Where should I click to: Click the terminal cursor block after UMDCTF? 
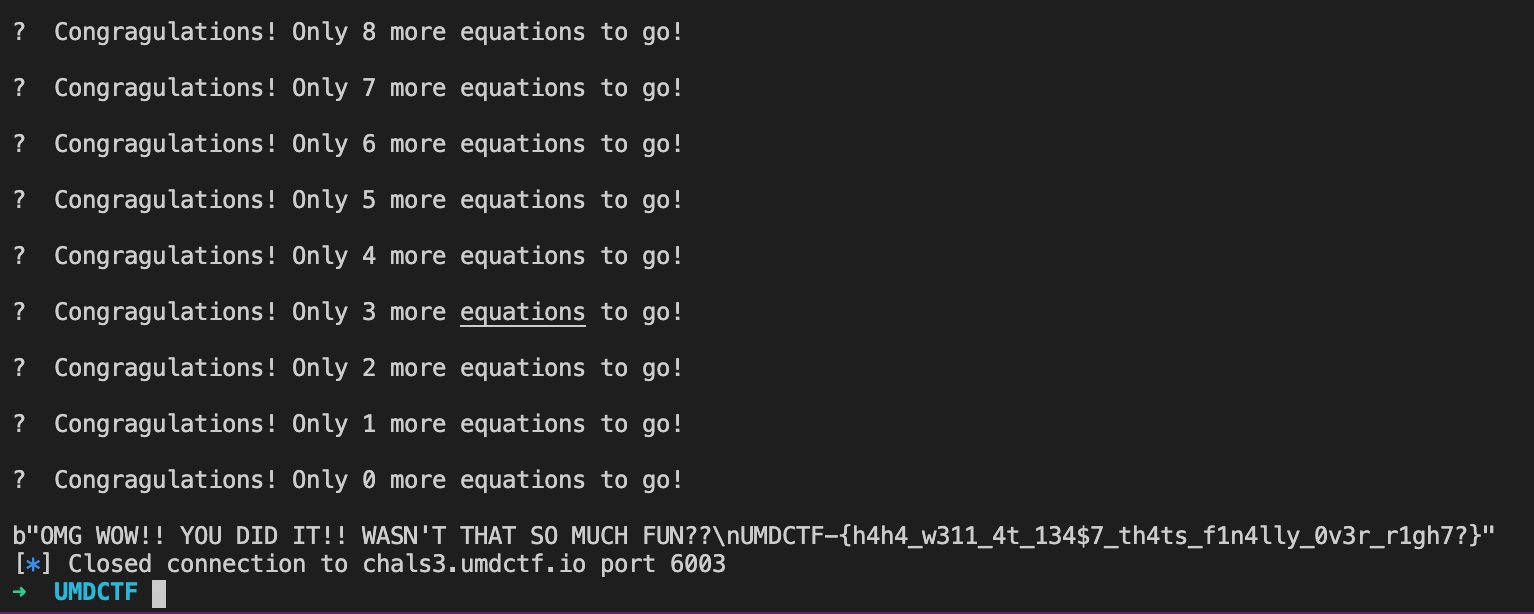click(159, 593)
